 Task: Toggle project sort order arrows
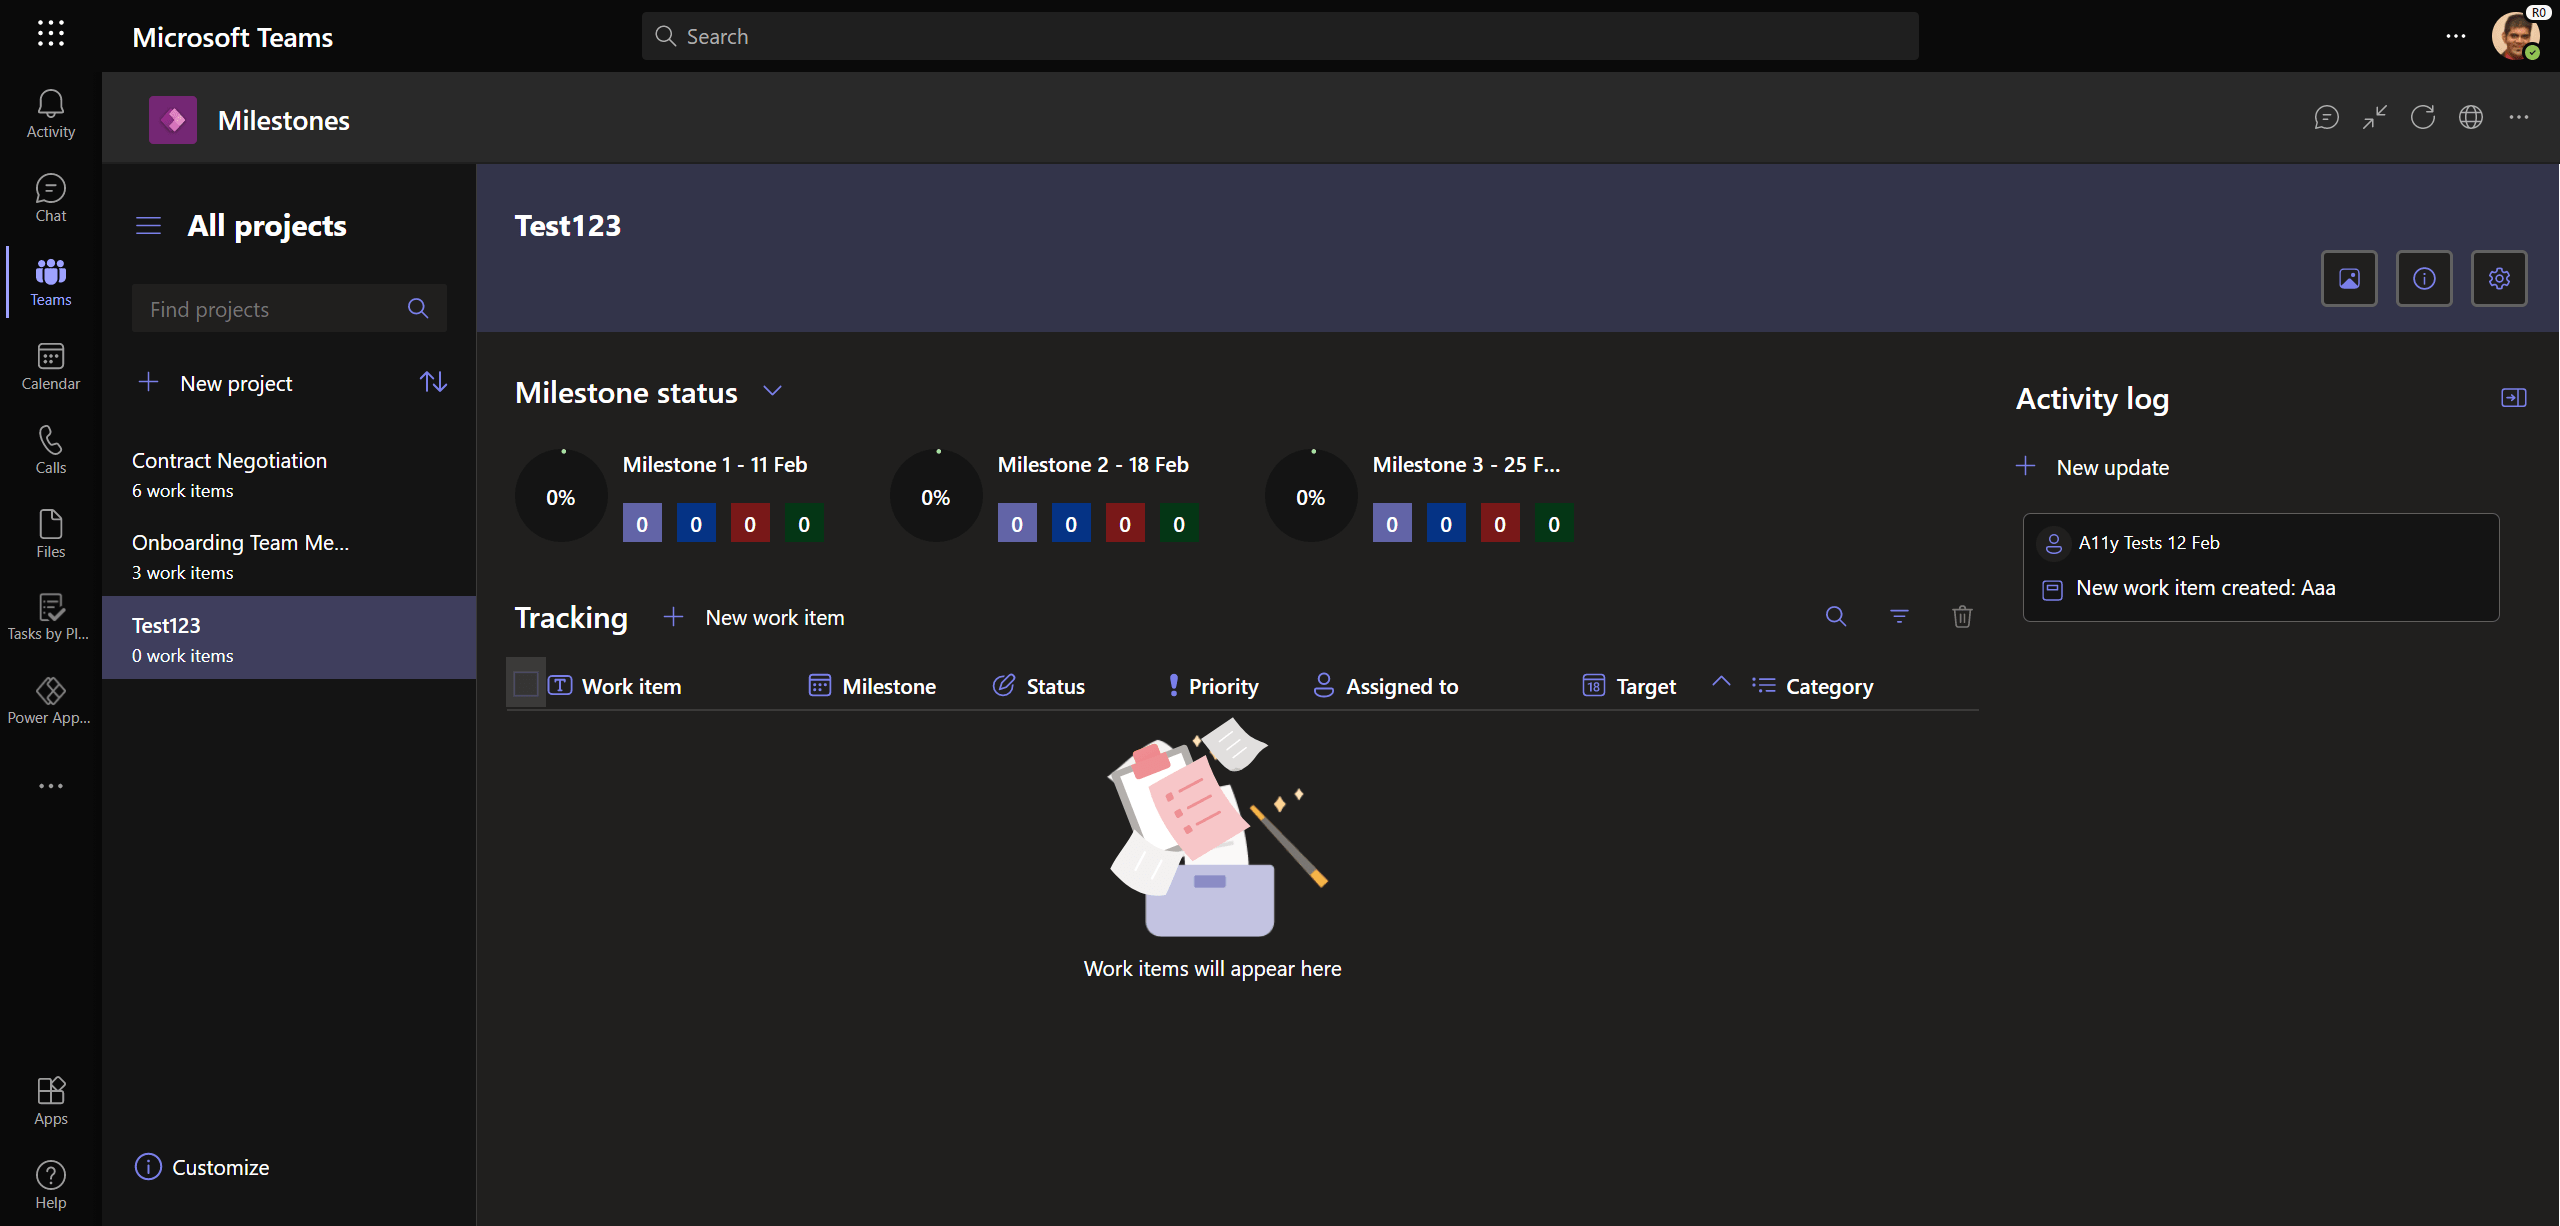click(433, 382)
